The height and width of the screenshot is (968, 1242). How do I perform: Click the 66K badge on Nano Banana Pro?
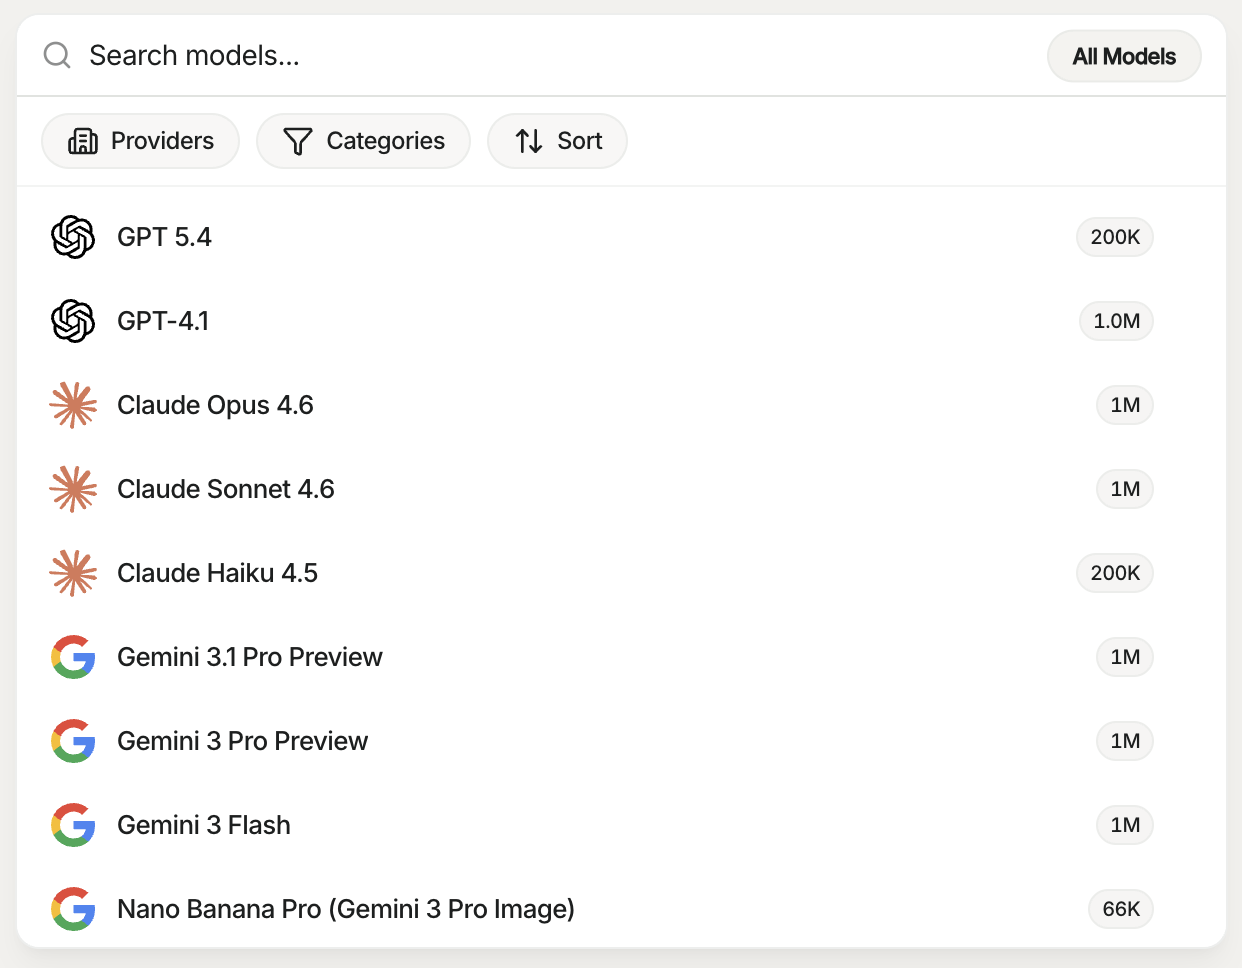tap(1120, 909)
